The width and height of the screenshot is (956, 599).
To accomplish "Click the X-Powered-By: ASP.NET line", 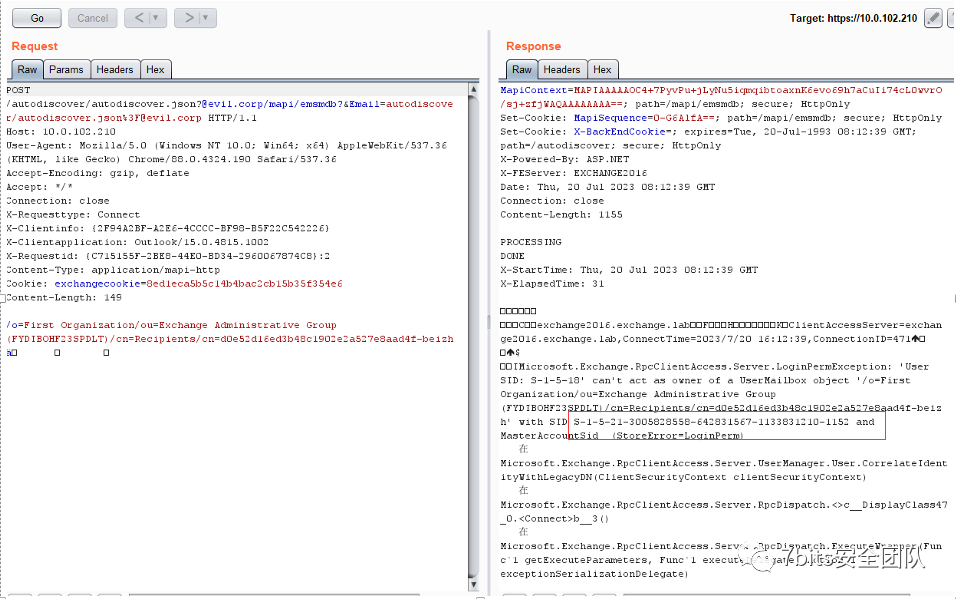I will 565,159.
